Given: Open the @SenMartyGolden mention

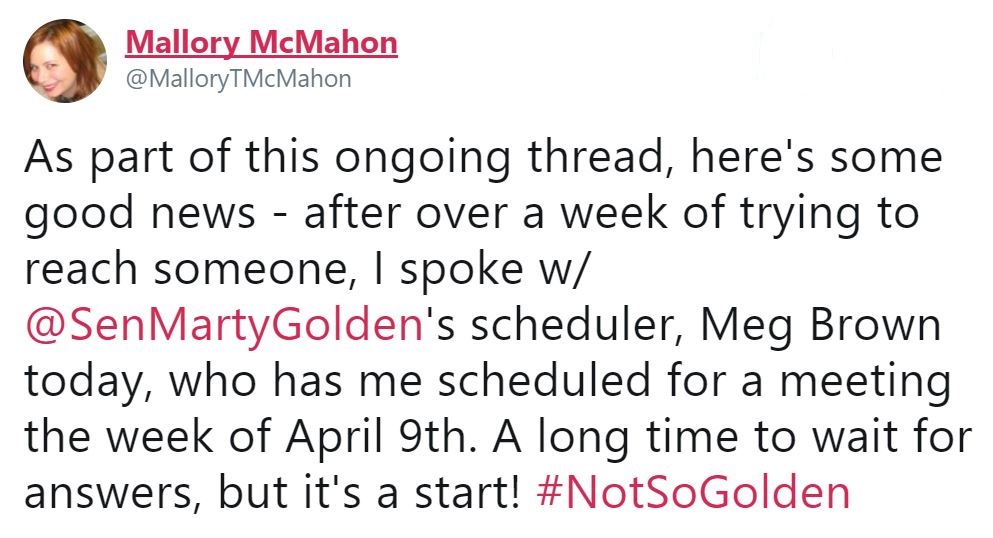Looking at the screenshot, I should [224, 326].
